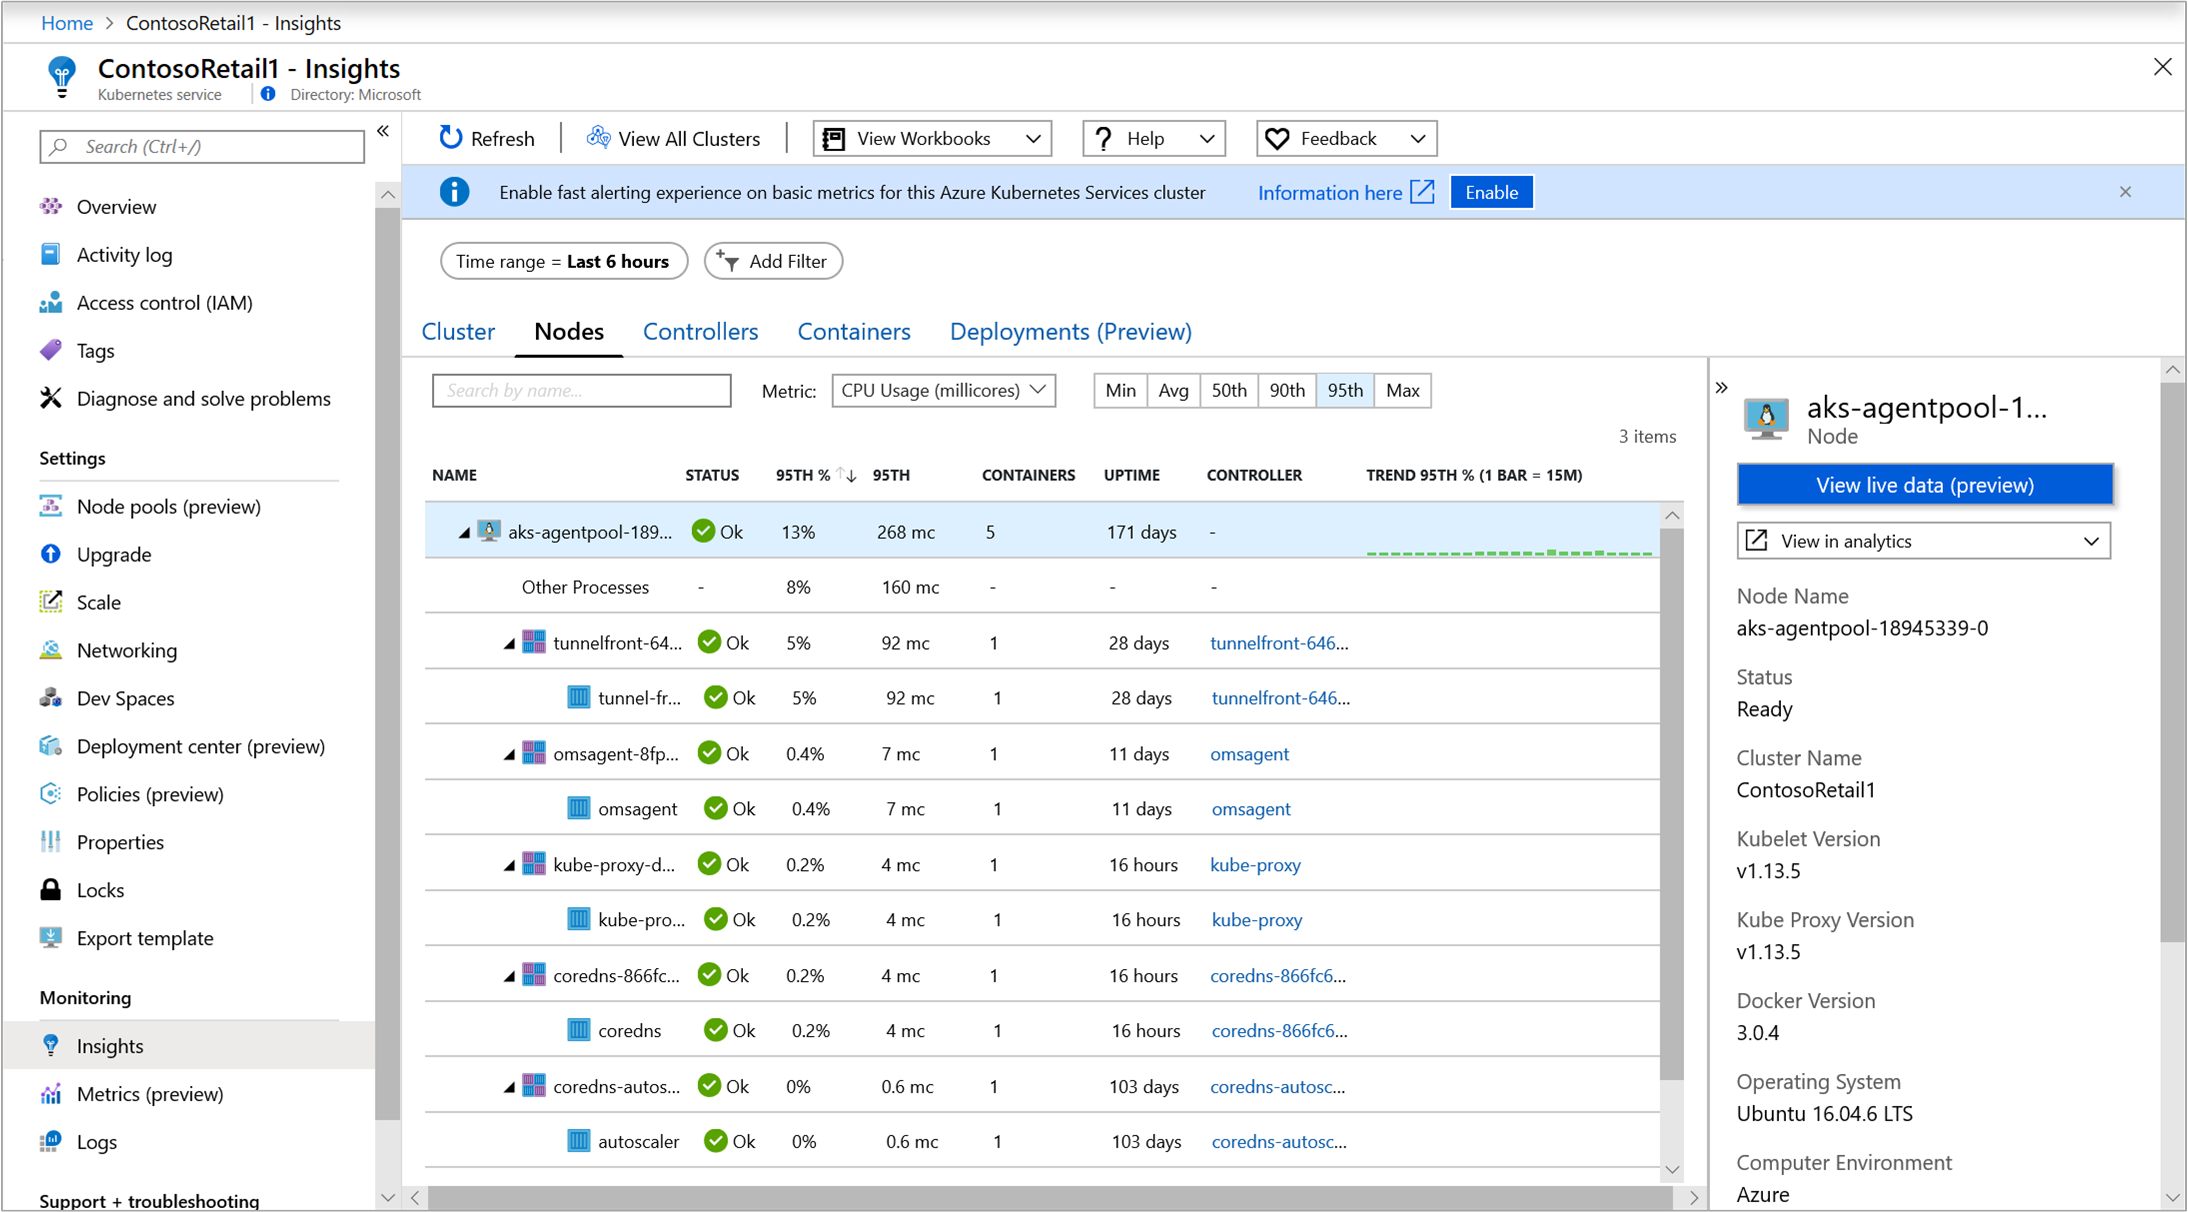
Task: Open View All Clusters
Action: 673,138
